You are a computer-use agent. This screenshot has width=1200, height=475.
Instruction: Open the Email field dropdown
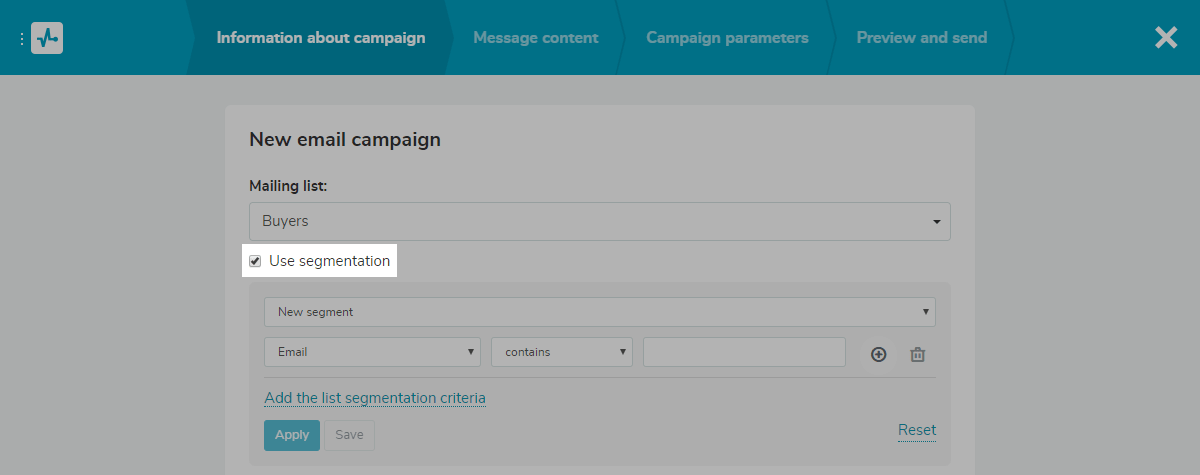coord(372,352)
